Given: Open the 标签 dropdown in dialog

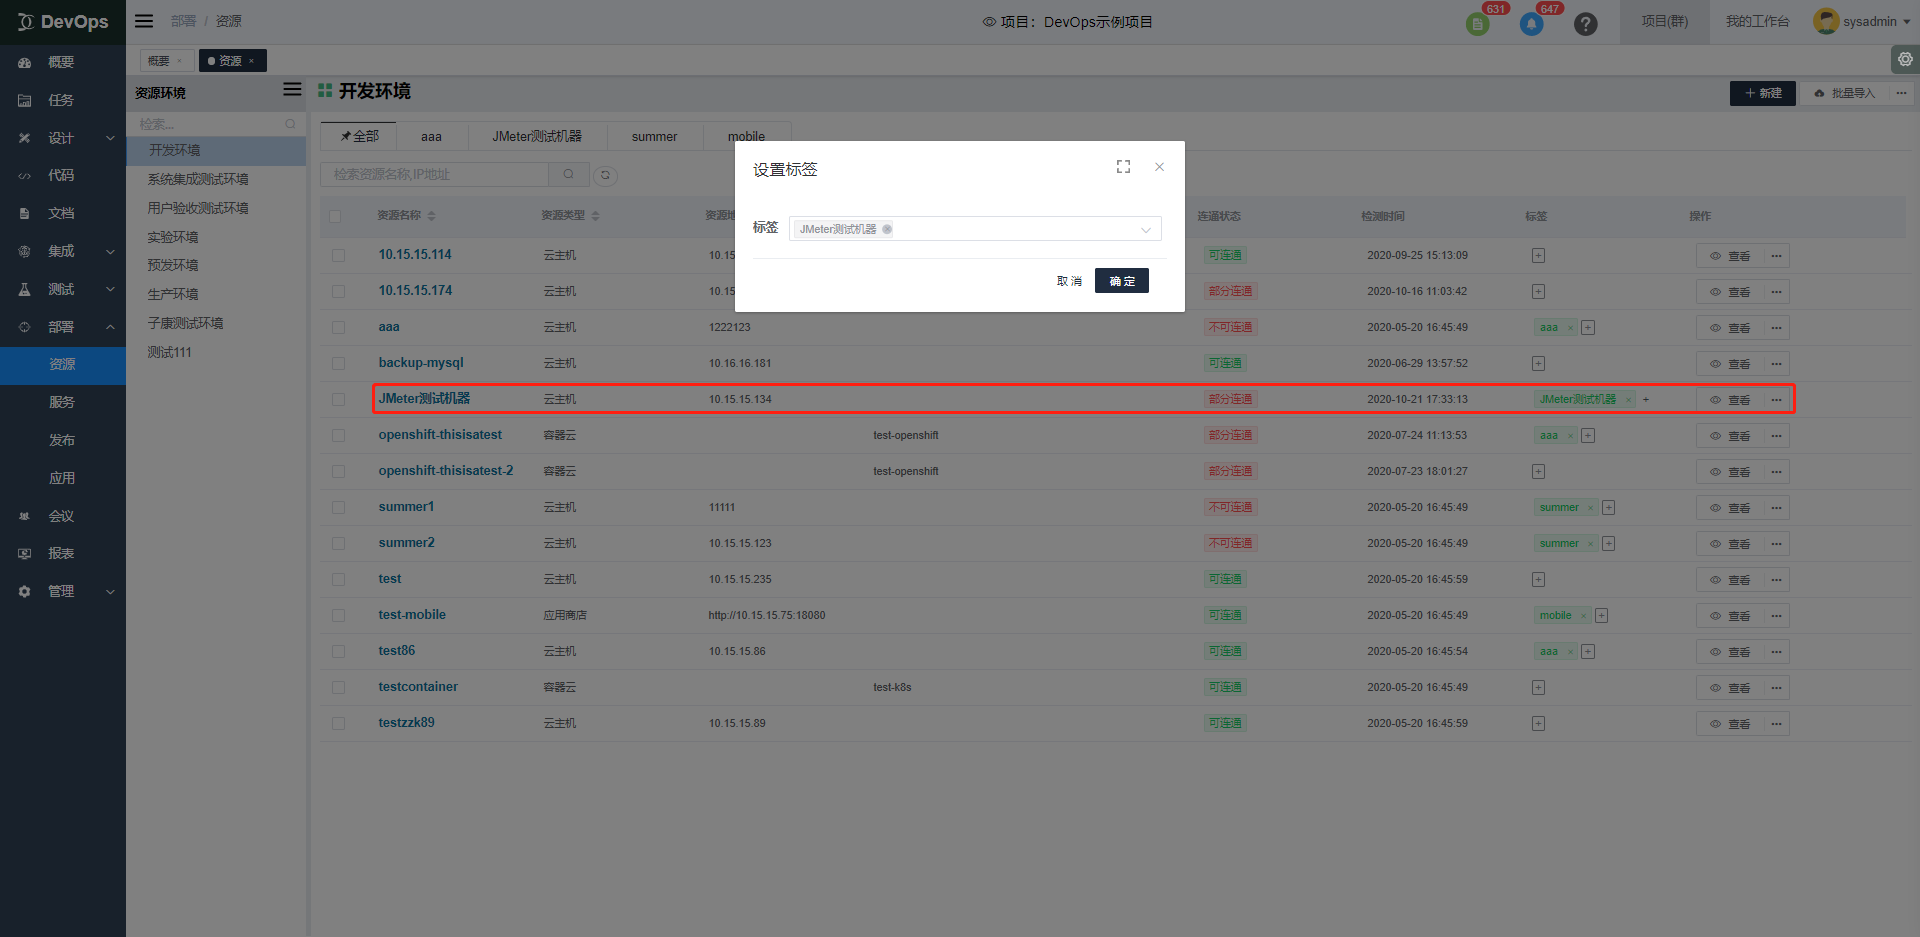Looking at the screenshot, I should [975, 229].
